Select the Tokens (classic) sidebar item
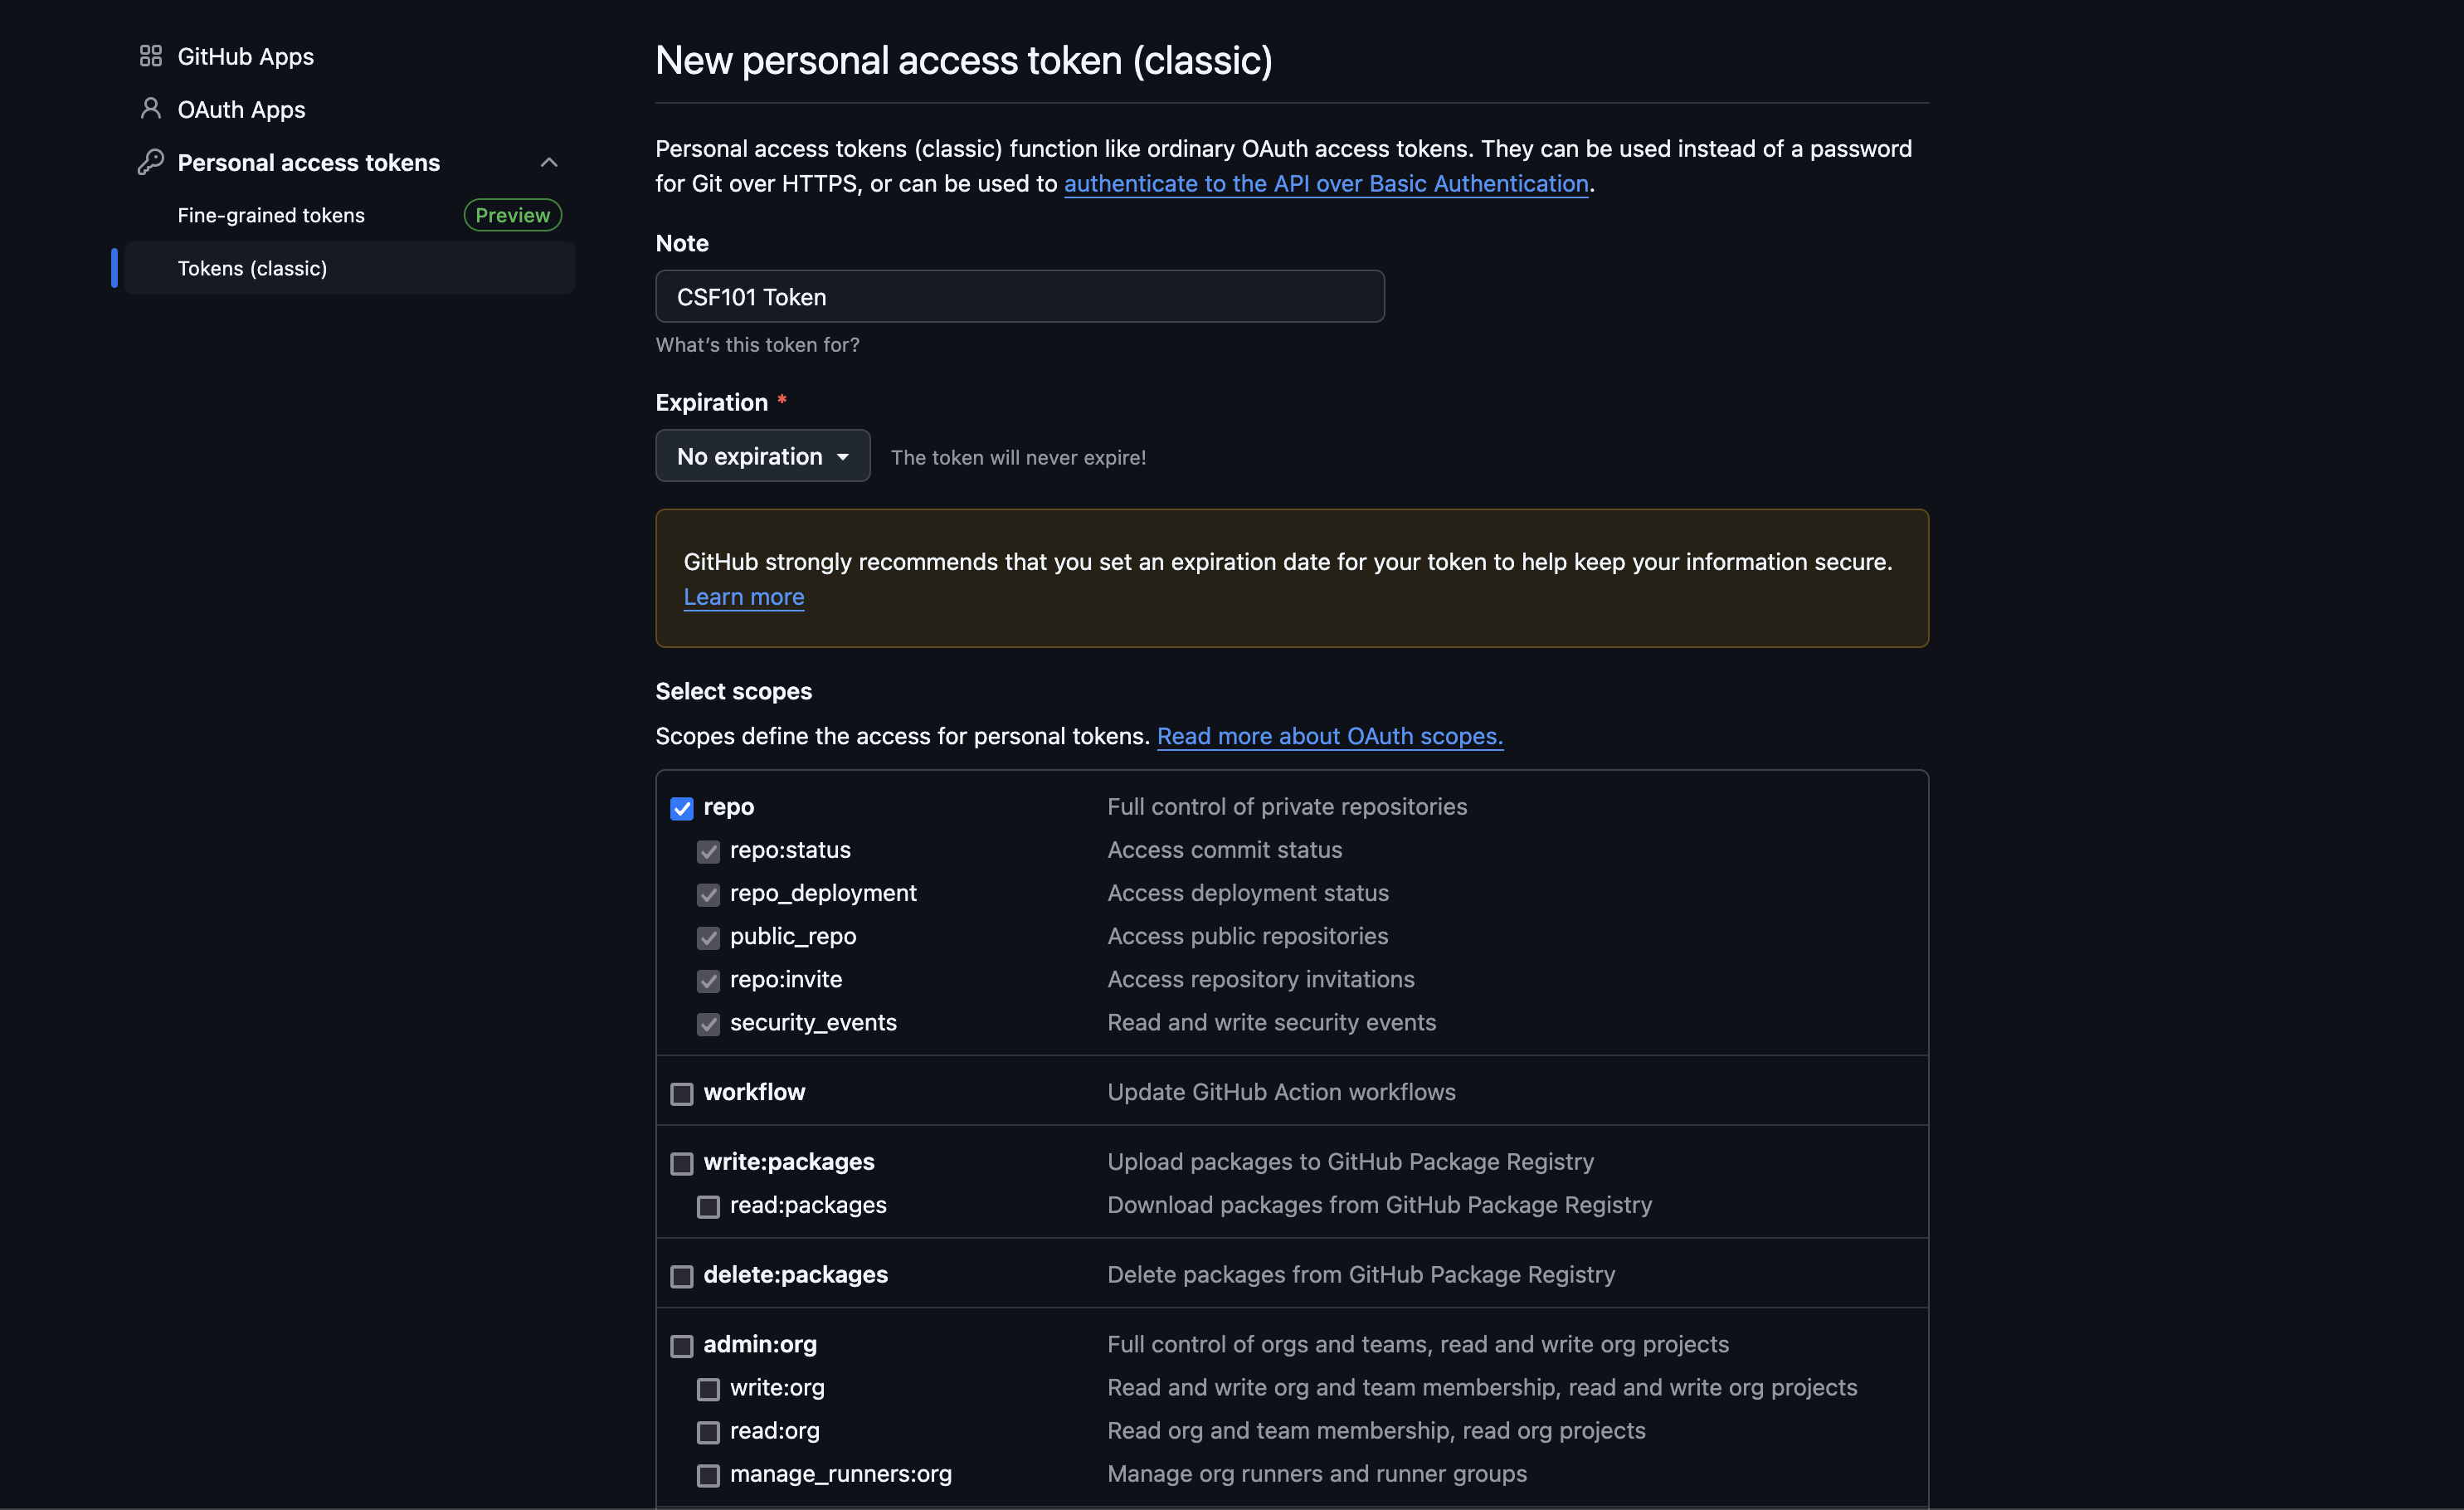 click(252, 268)
